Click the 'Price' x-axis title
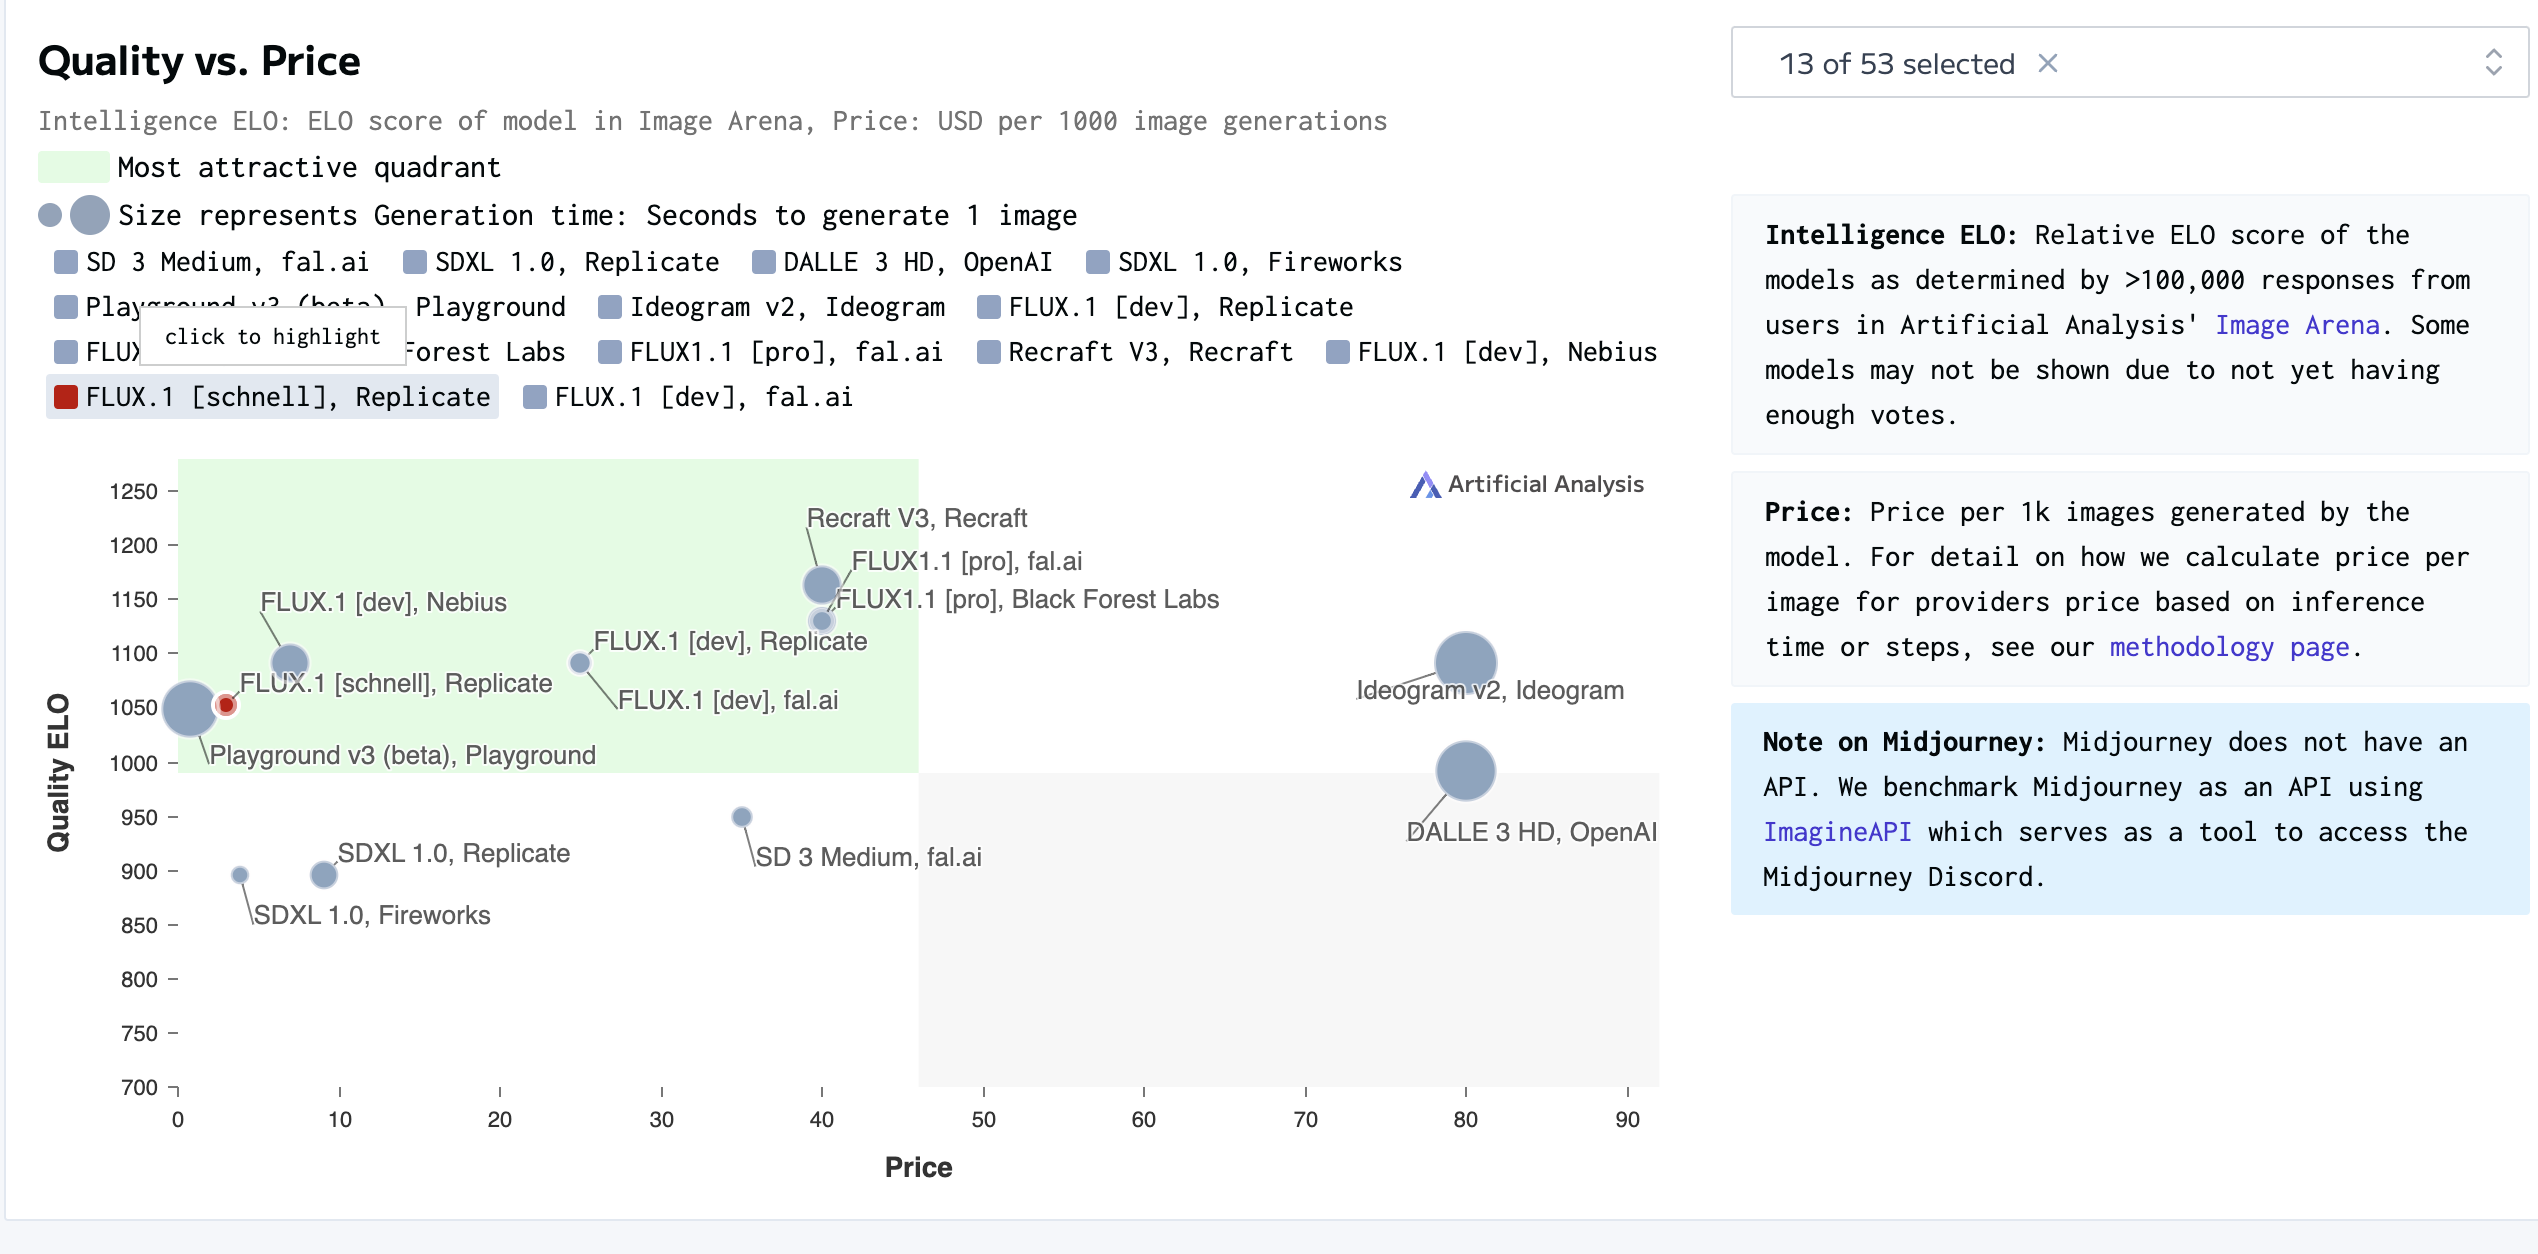This screenshot has width=2538, height=1254. point(918,1167)
